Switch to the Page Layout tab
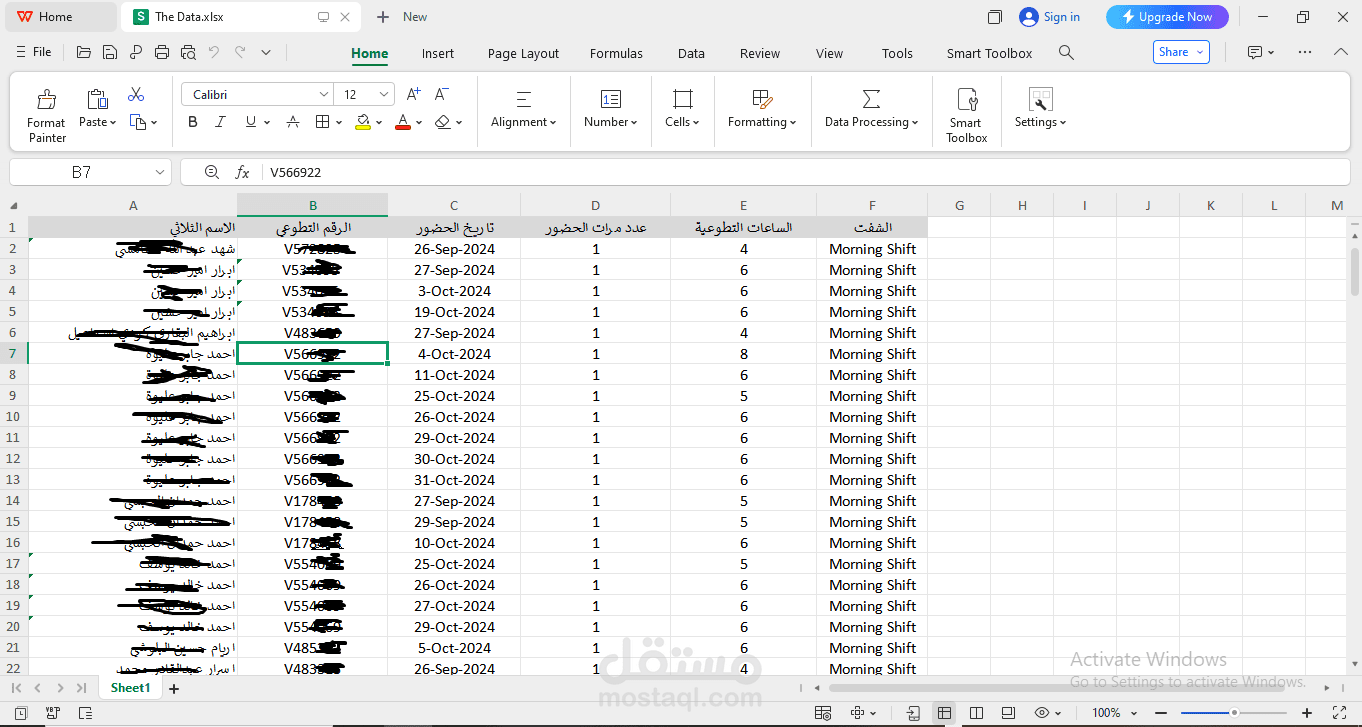Image resolution: width=1362 pixels, height=727 pixels. (523, 54)
